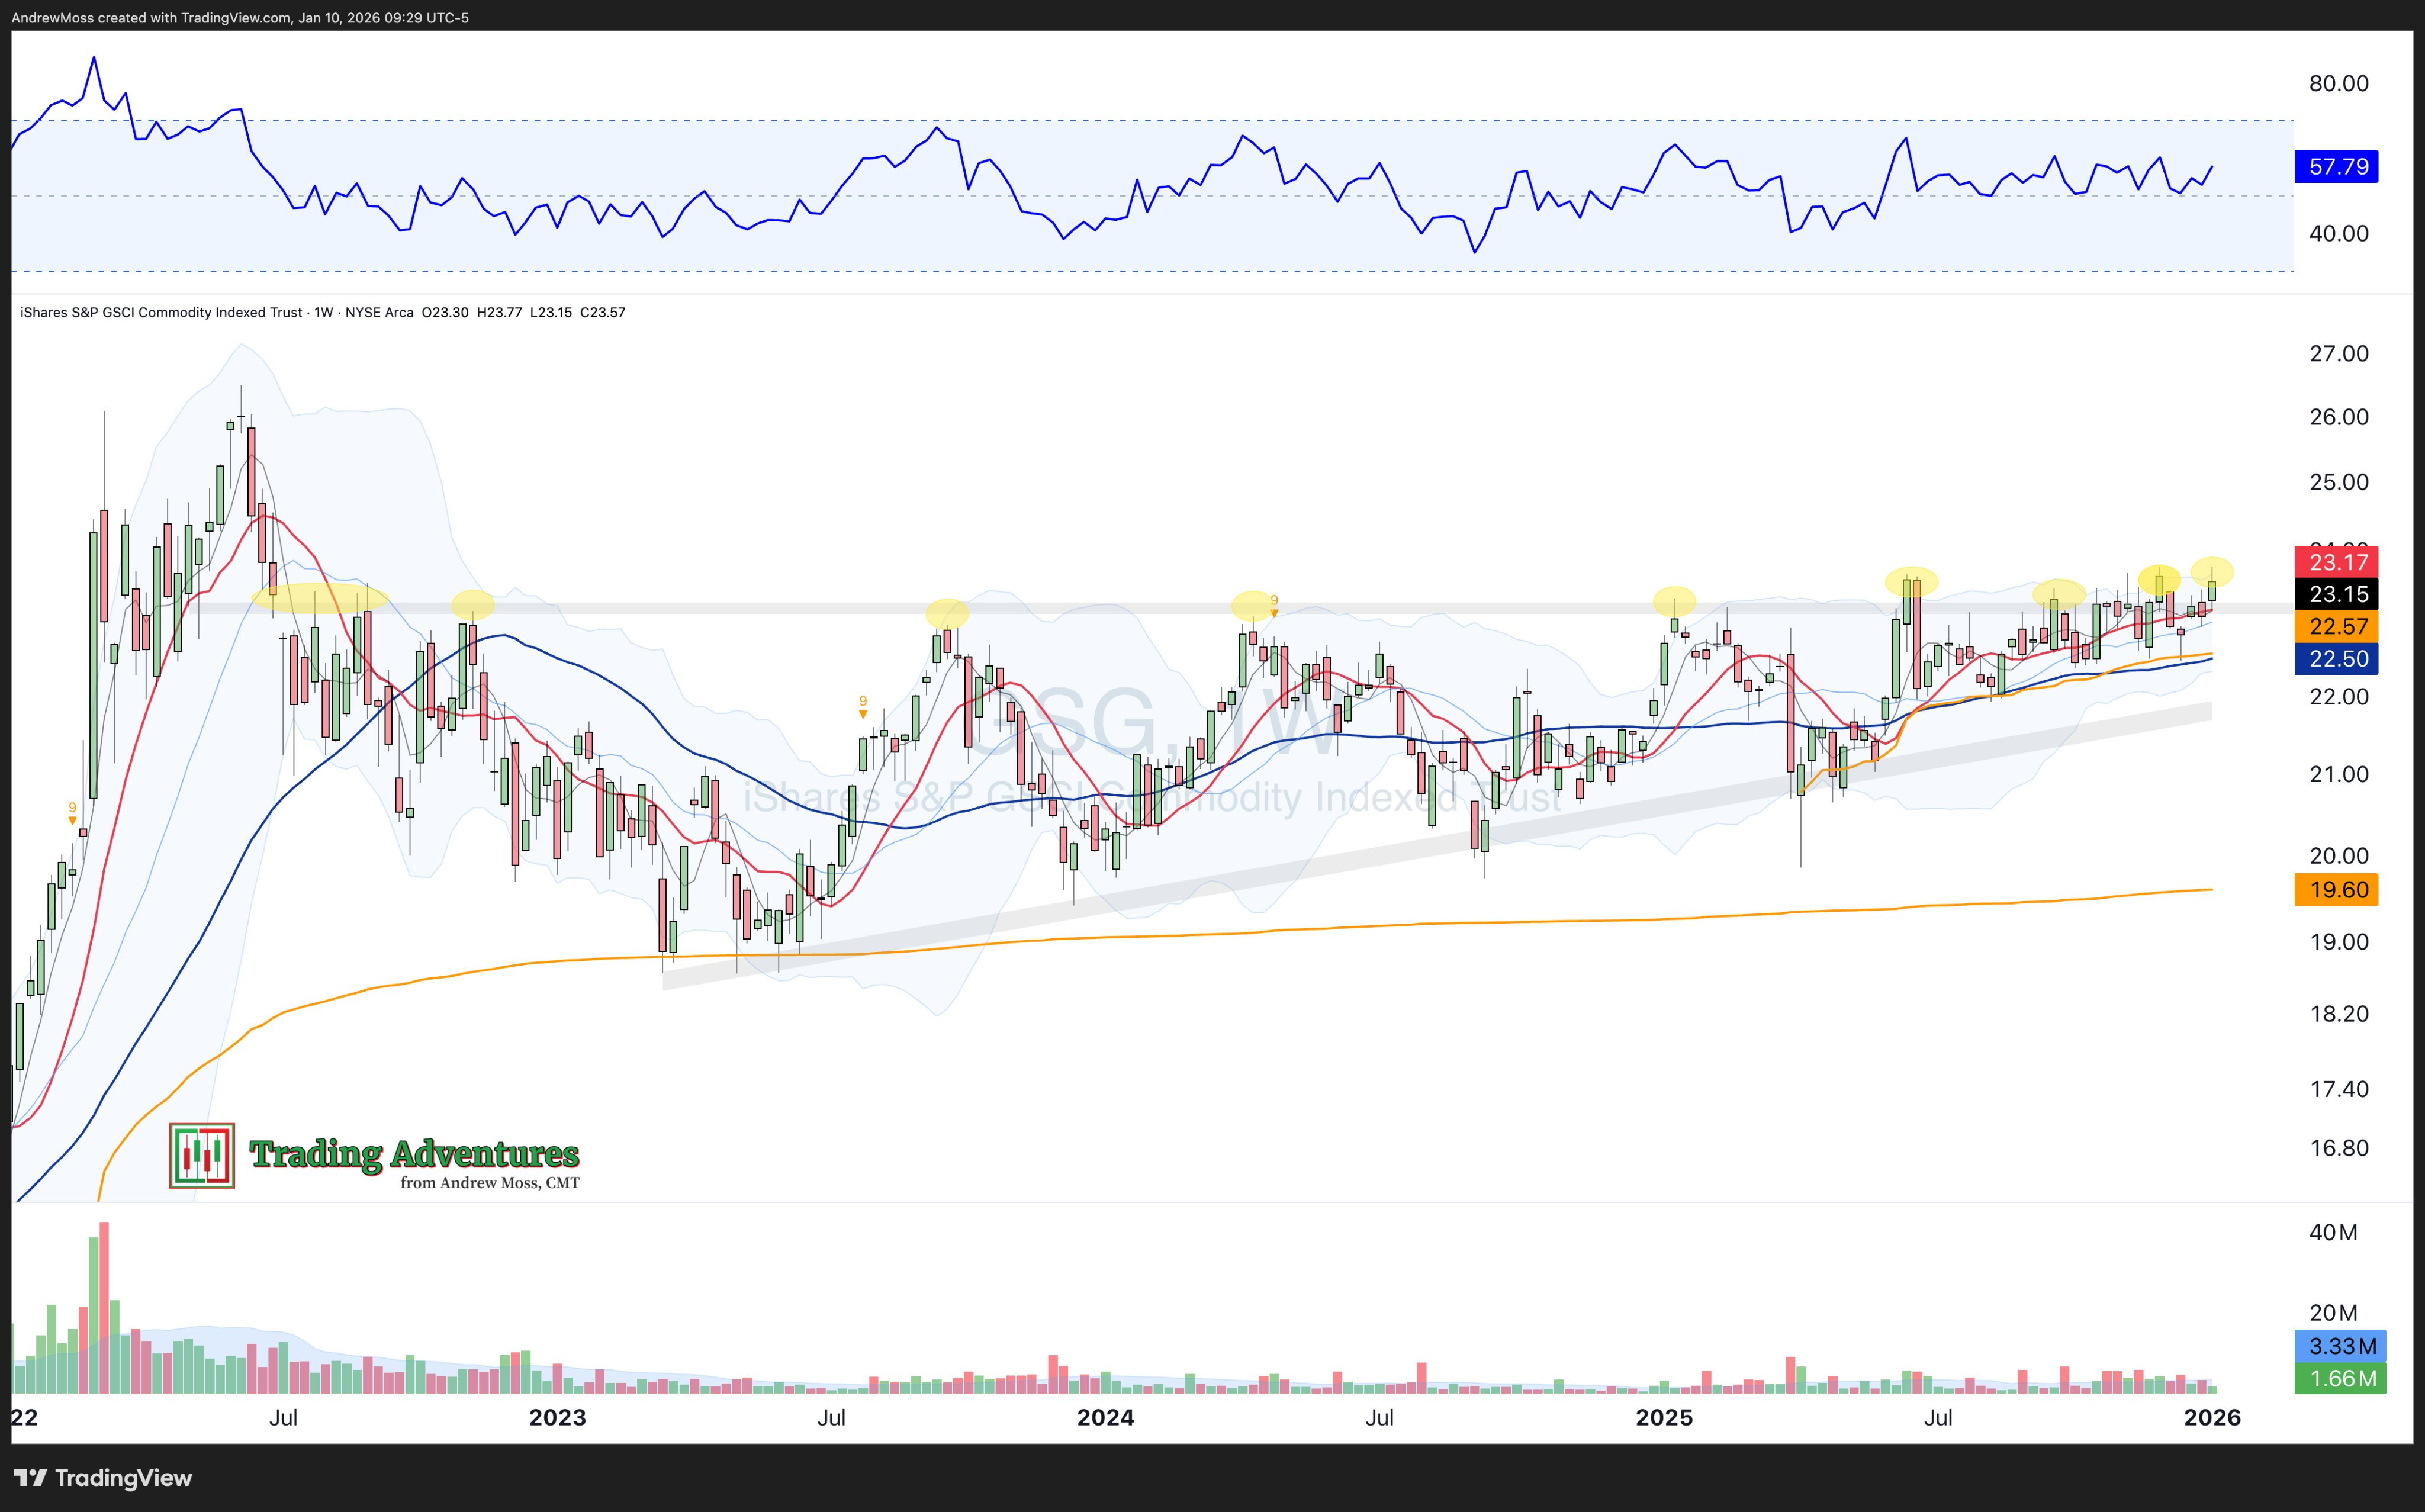Screen dimensions: 2425x1512
Task: Click the blue 3.33M volume average label
Action: pyautogui.click(x=2341, y=1346)
